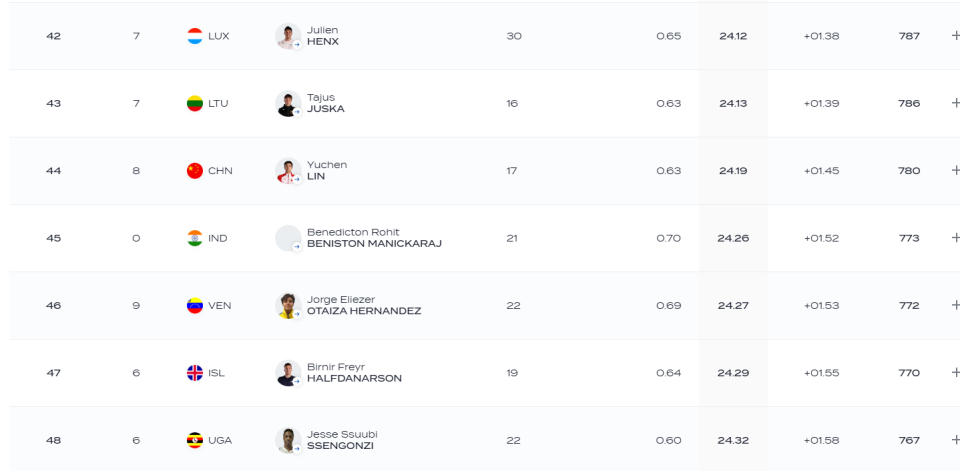This screenshot has height=471, width=960.
Task: Expand Beniston Manickaraj's result details
Action: pyautogui.click(x=954, y=238)
